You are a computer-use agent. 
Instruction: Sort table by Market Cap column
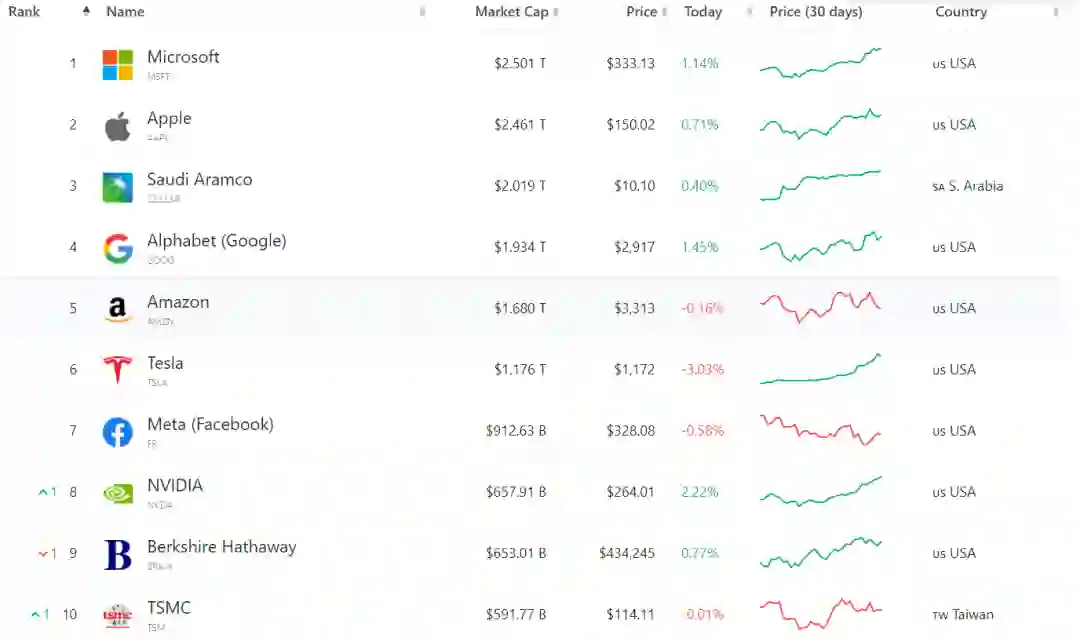pos(512,12)
